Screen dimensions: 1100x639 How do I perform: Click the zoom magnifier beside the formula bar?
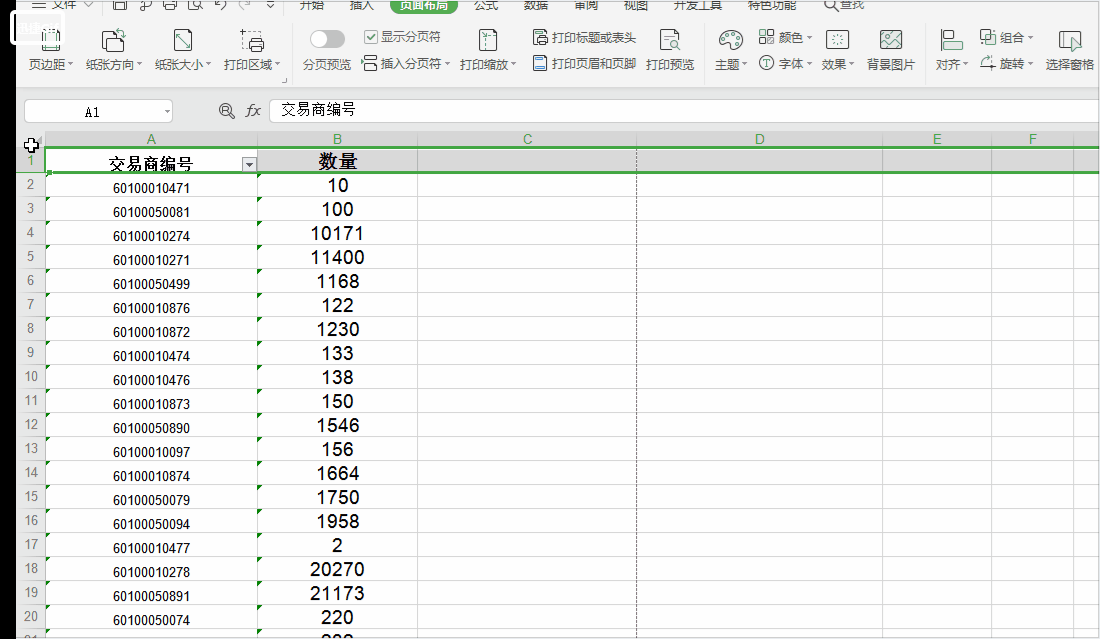227,111
